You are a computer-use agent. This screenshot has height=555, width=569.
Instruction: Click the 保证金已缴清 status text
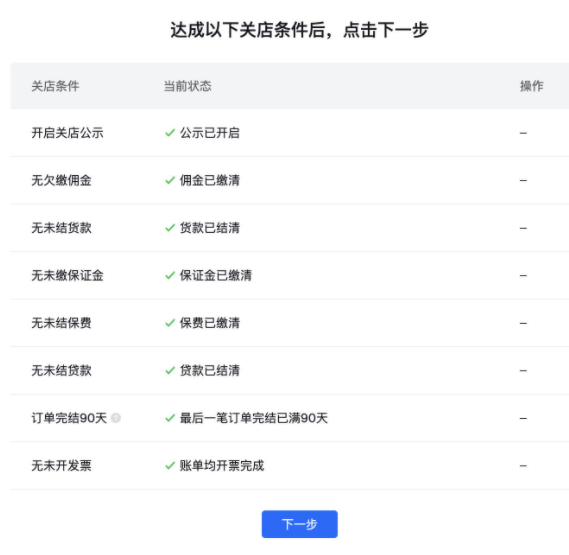tap(216, 276)
